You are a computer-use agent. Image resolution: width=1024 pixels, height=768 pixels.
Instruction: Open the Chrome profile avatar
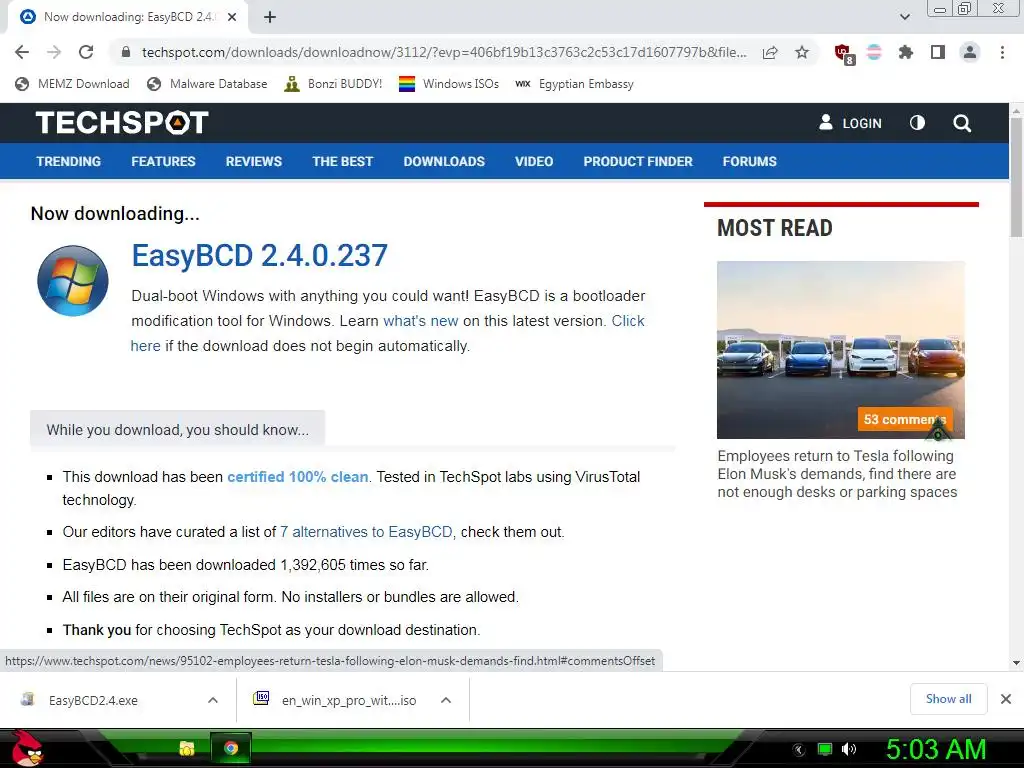(x=970, y=52)
